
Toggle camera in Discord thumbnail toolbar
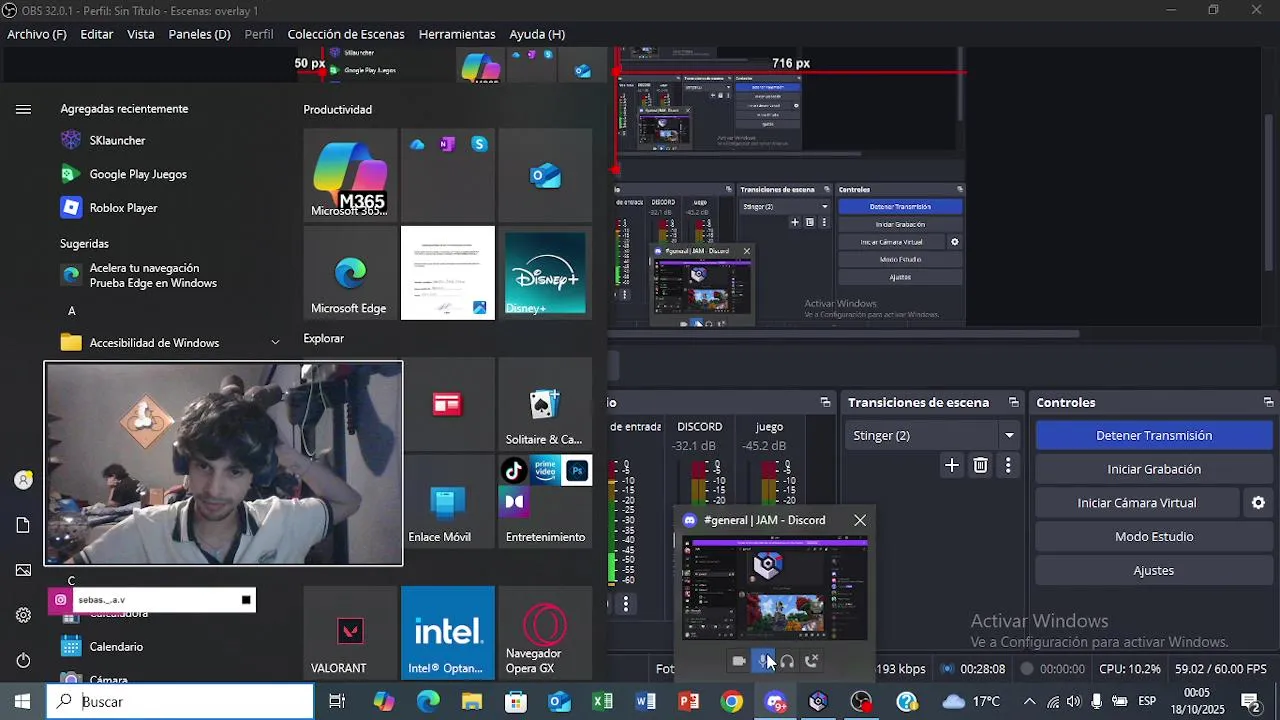tap(739, 661)
